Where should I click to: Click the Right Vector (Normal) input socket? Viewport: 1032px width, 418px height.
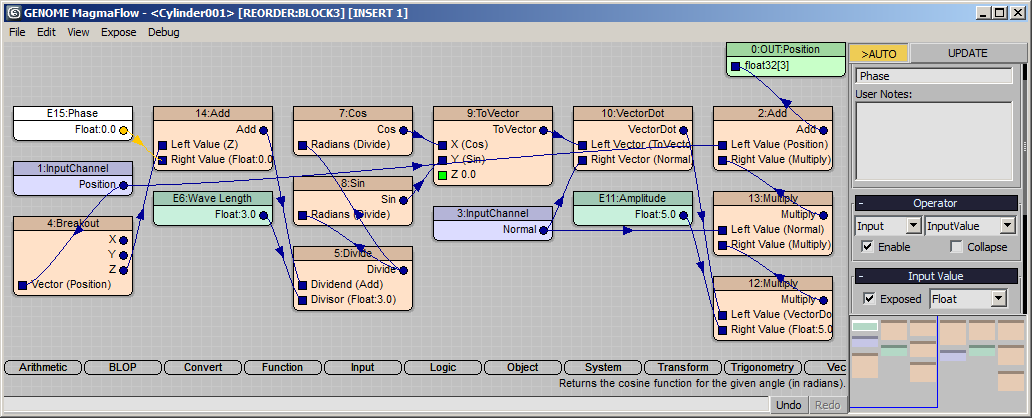(582, 159)
